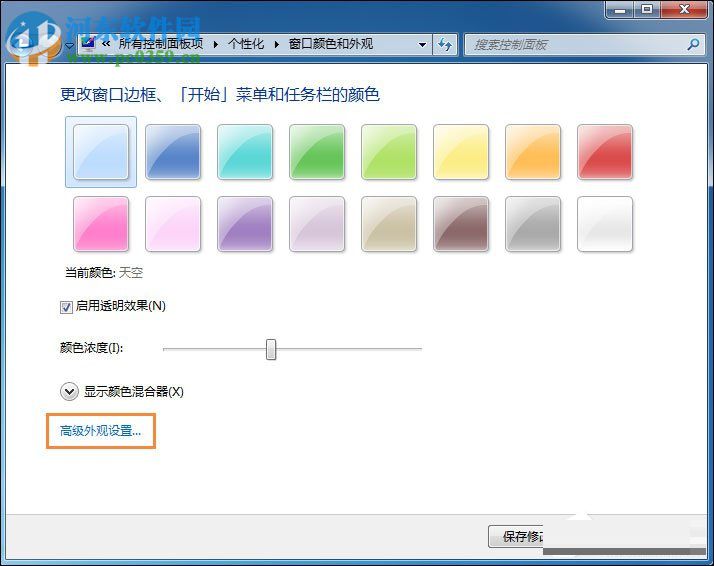Click the refresh address bar icon
The height and width of the screenshot is (566, 714).
point(444,45)
